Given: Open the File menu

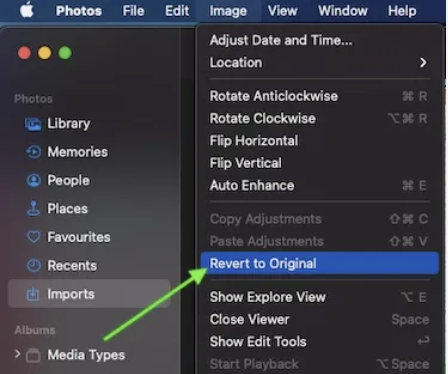Looking at the screenshot, I should 133,11.
